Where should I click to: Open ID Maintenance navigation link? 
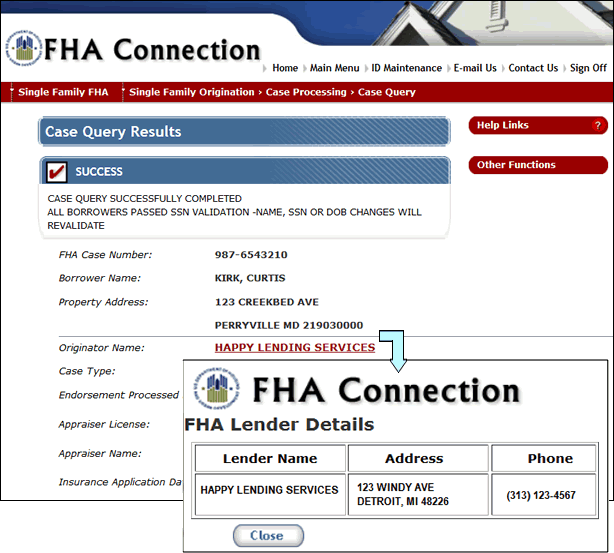[406, 68]
